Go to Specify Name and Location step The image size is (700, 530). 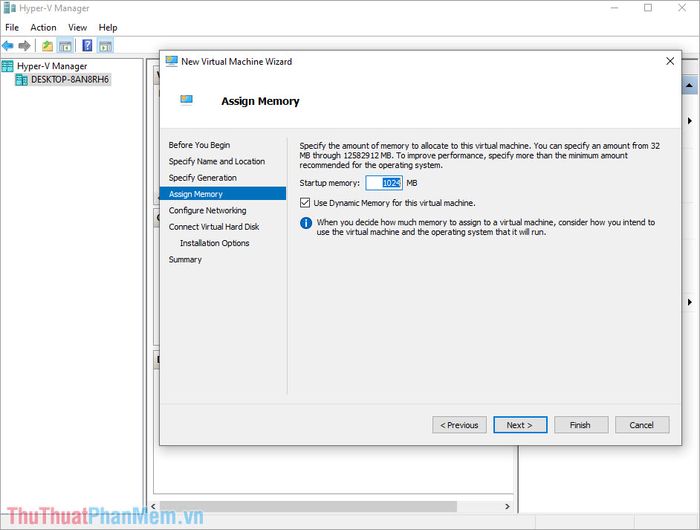pos(217,161)
